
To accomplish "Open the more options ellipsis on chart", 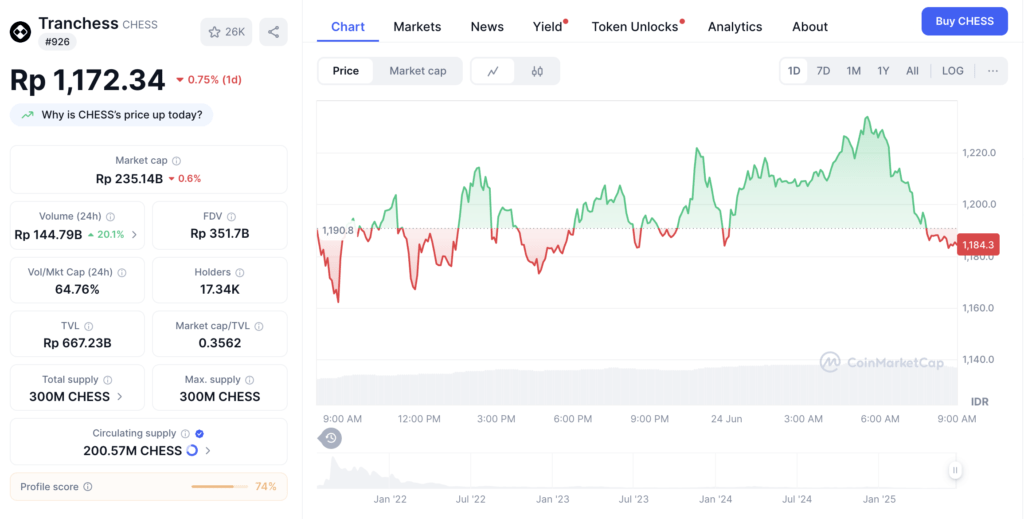I will 993,71.
